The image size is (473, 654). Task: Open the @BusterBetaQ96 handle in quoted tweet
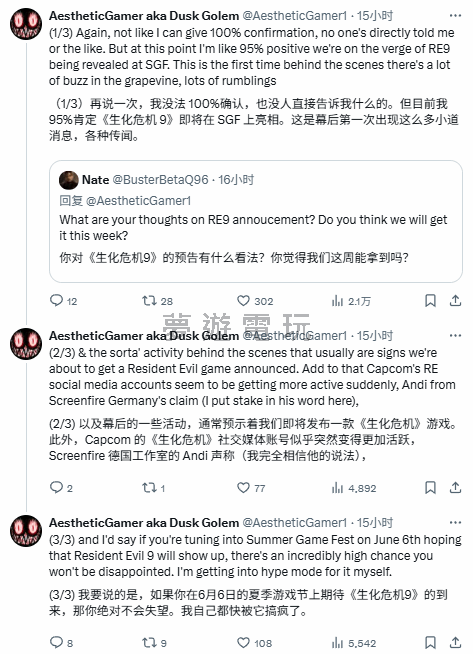161,180
